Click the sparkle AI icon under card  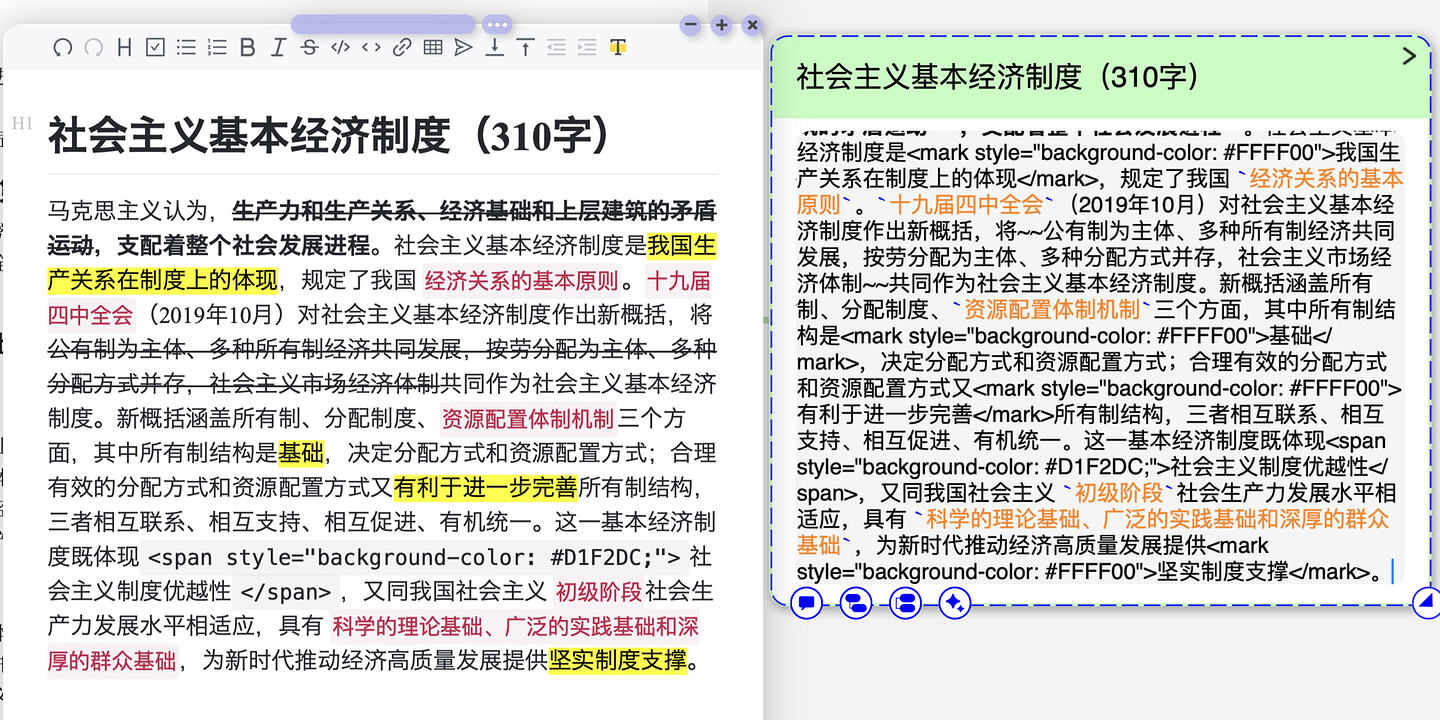(954, 602)
